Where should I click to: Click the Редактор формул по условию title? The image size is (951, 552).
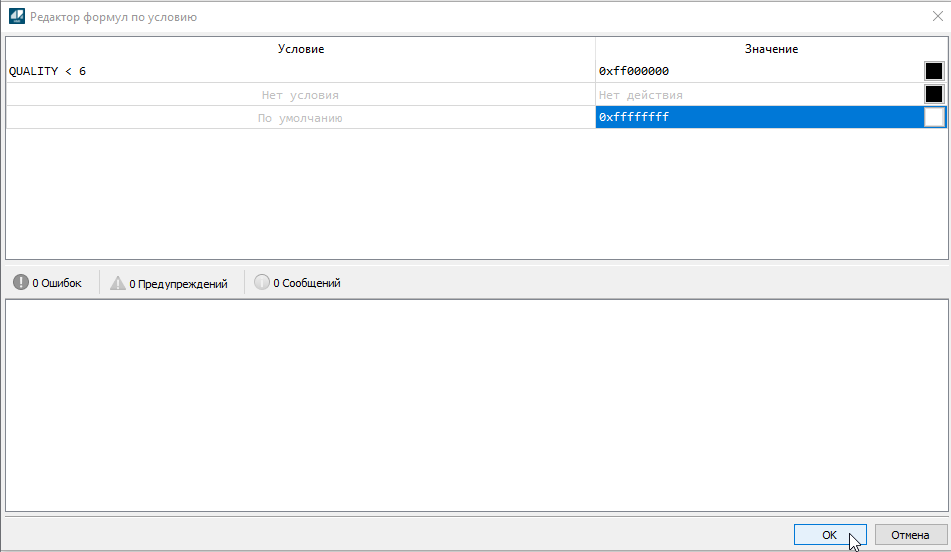pos(113,17)
